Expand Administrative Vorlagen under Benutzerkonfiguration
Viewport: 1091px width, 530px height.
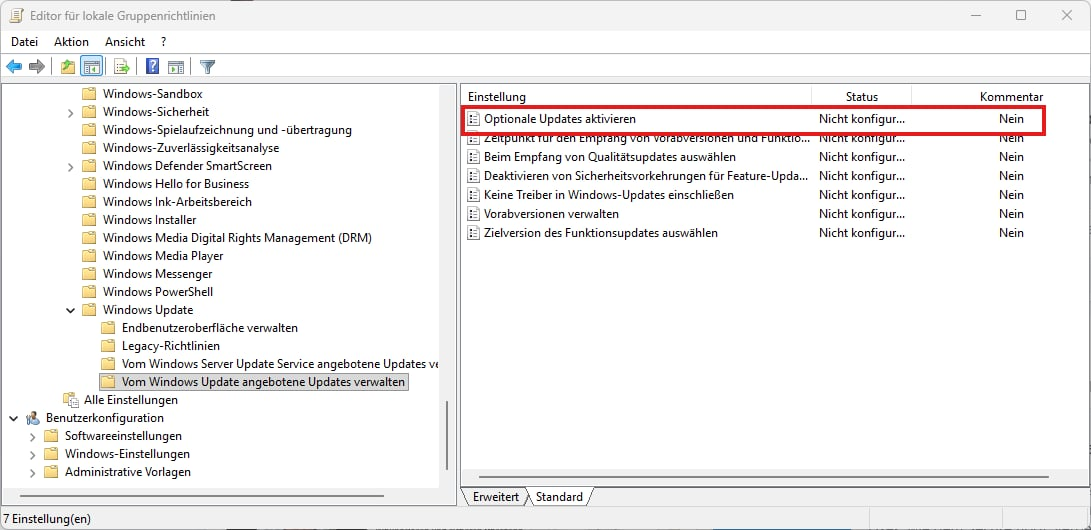pyautogui.click(x=33, y=472)
